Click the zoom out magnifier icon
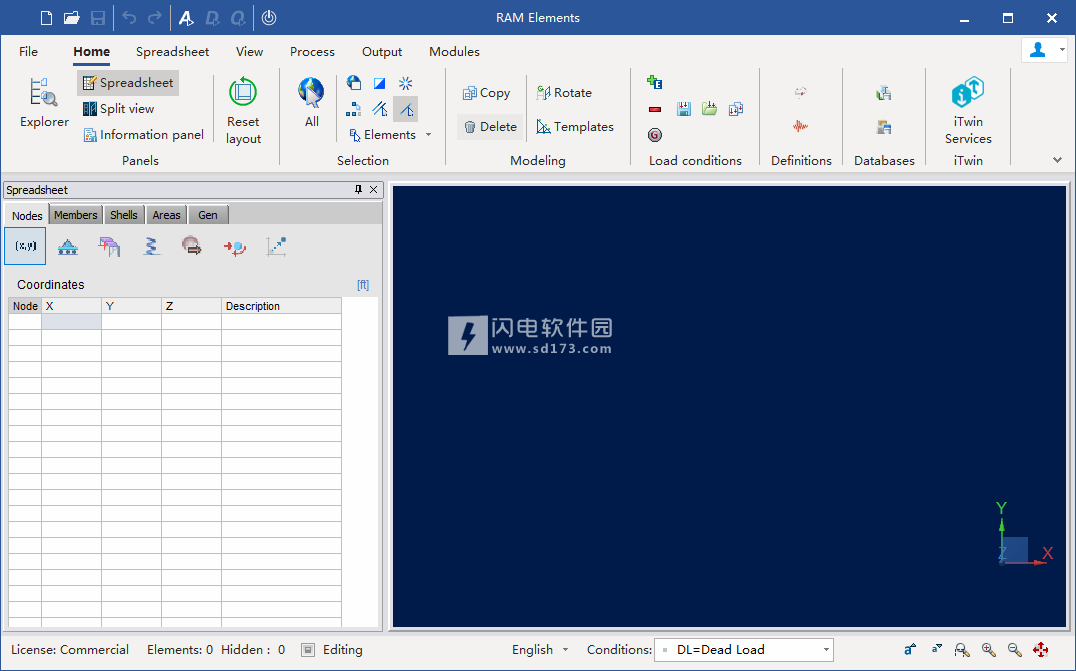Screen dimensions: 1076x671 [x=1014, y=650]
